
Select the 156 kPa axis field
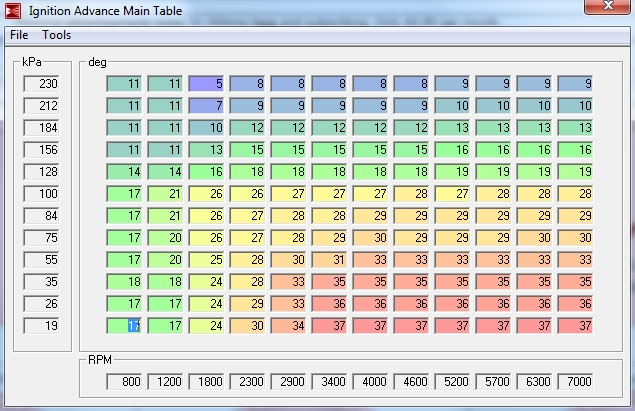point(41,150)
